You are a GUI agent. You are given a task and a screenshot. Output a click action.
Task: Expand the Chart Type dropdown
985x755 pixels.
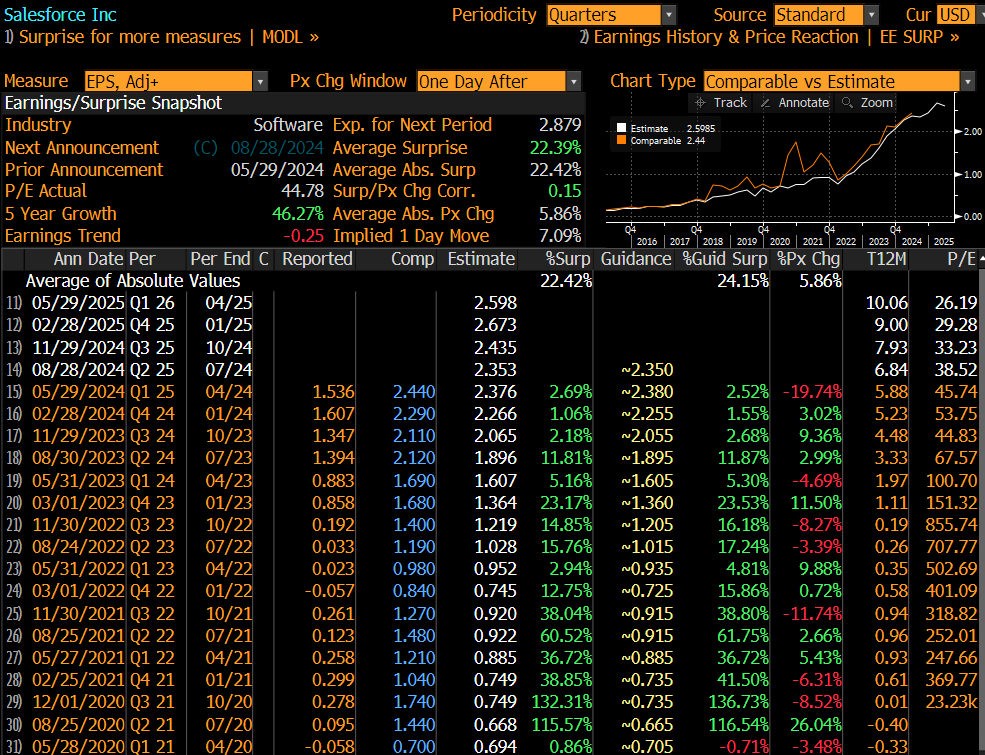840,82
